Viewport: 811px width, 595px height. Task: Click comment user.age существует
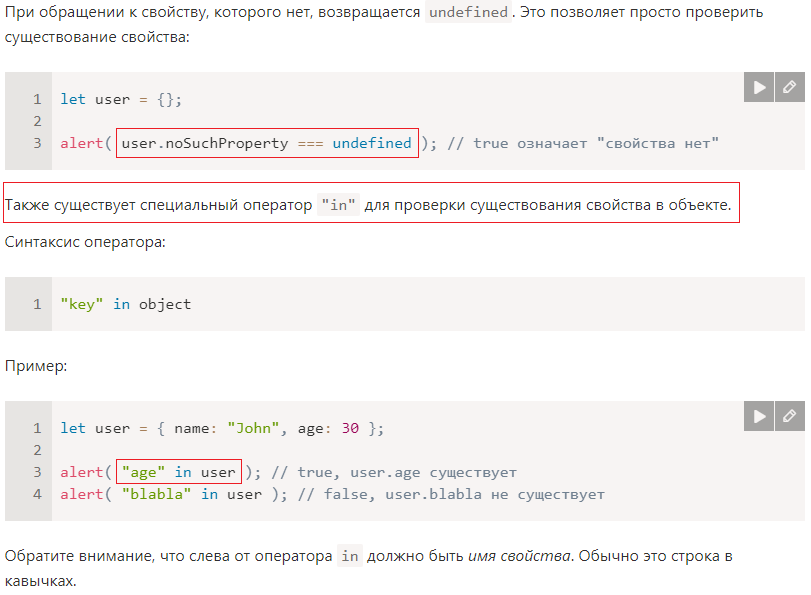click(x=394, y=472)
